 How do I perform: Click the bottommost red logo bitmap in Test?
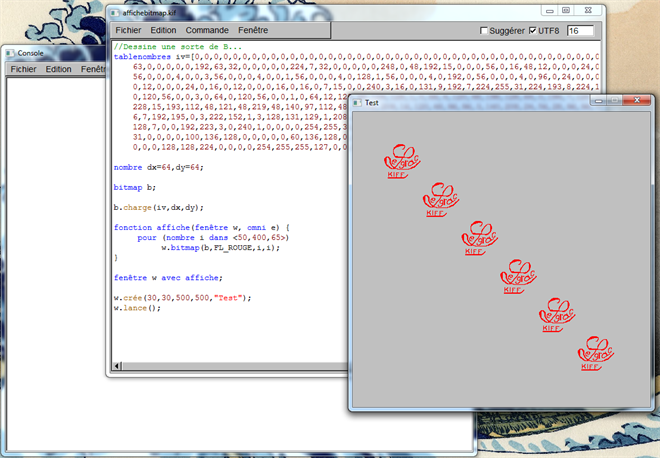point(596,353)
